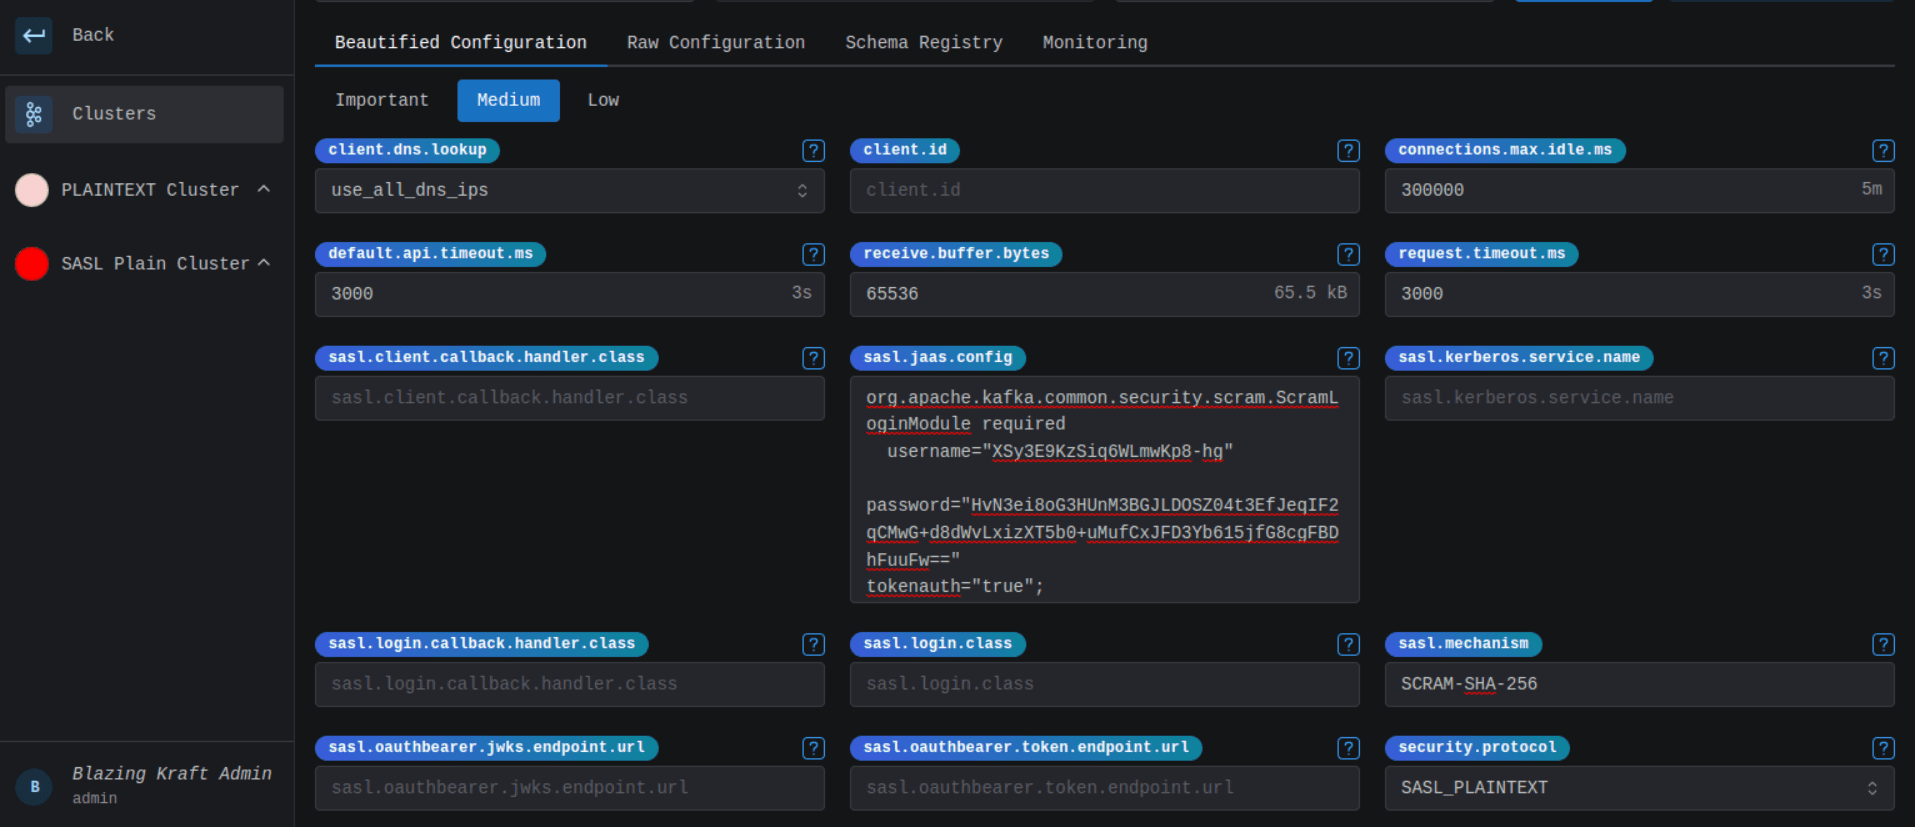Collapse the SASL Plain Cluster chevron
This screenshot has height=827, width=1915.
click(264, 263)
